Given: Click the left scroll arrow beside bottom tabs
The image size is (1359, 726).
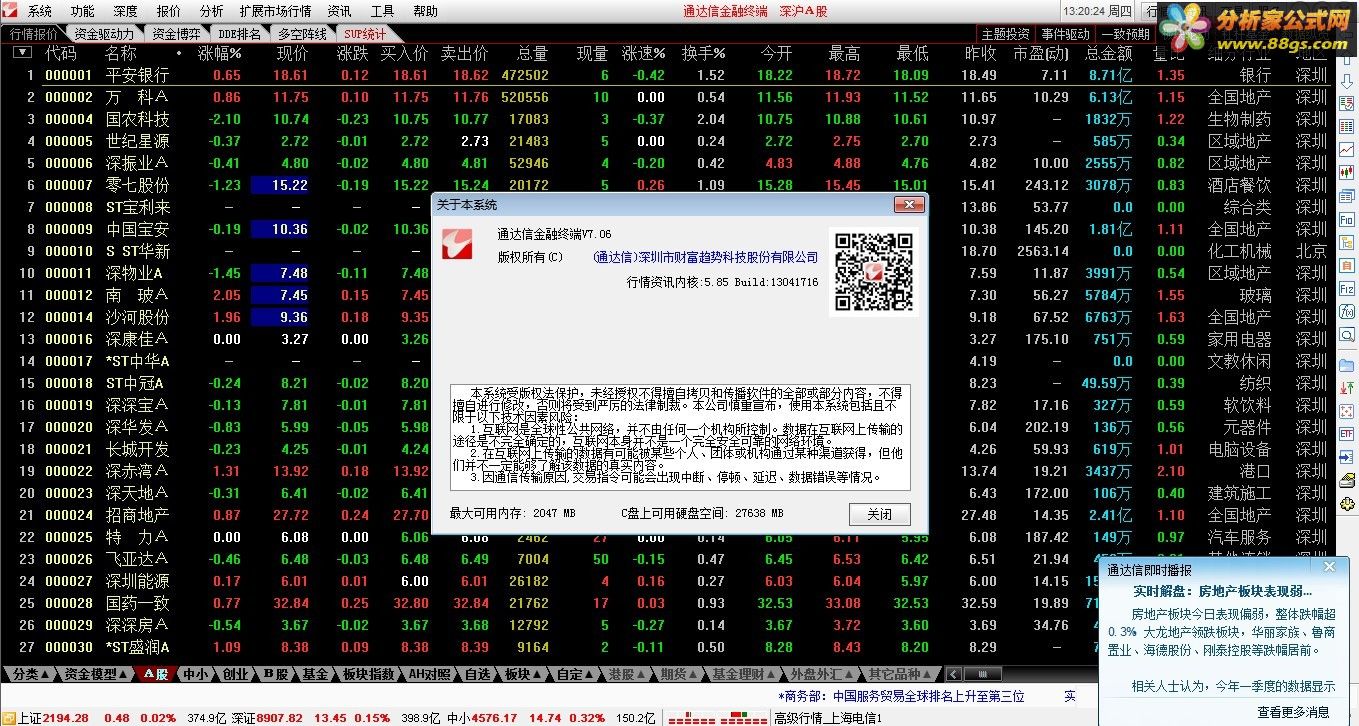Looking at the screenshot, I should pos(954,674).
